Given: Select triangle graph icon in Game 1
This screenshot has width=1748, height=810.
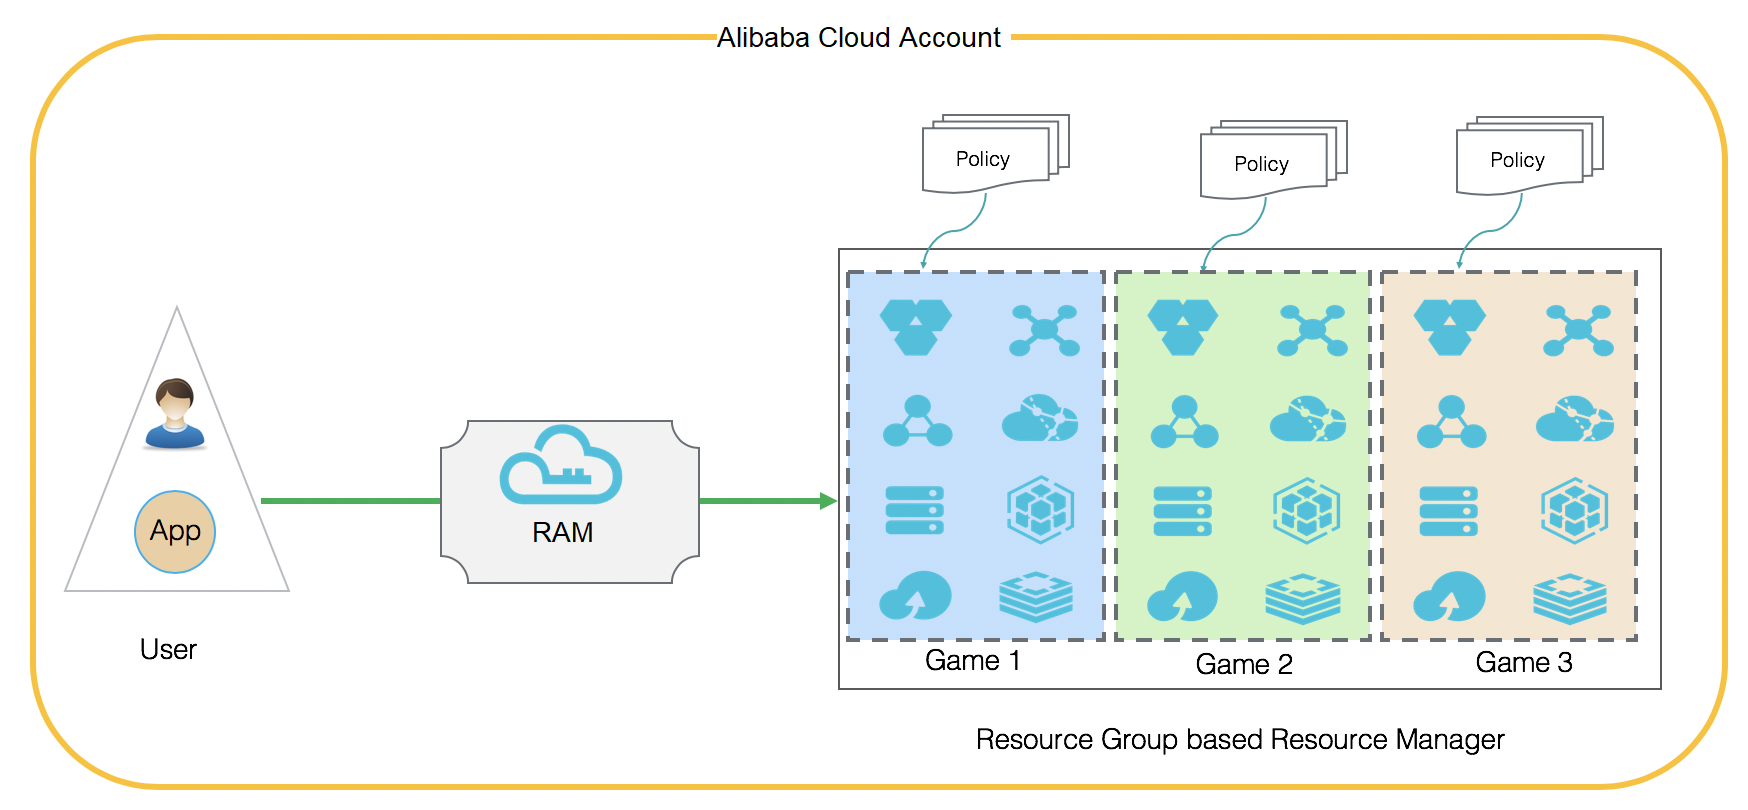Looking at the screenshot, I should [917, 421].
